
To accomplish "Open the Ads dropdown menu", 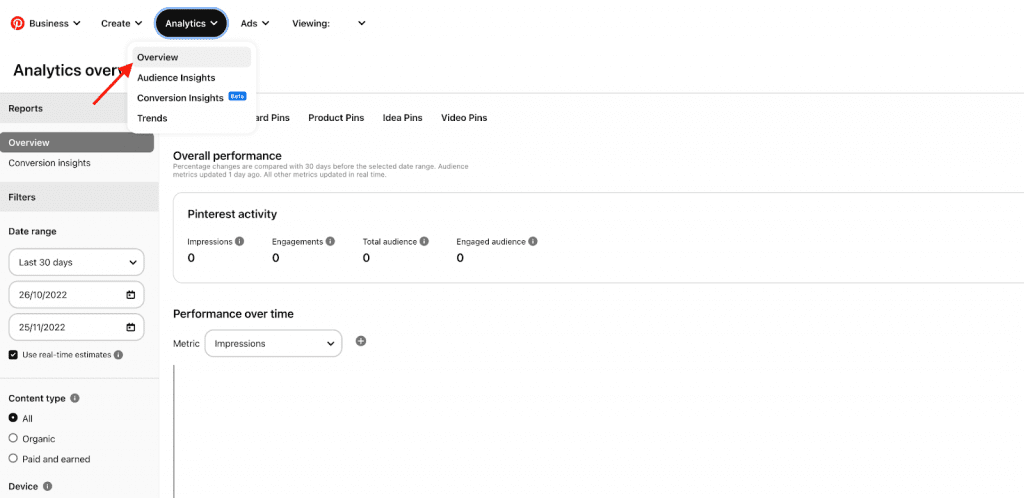I will tap(255, 23).
